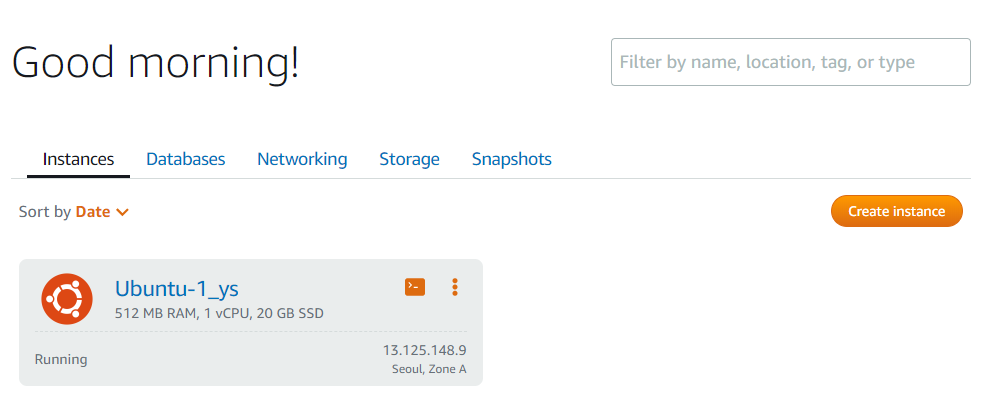Switch to the Databases tab
The image size is (995, 406).
(185, 159)
